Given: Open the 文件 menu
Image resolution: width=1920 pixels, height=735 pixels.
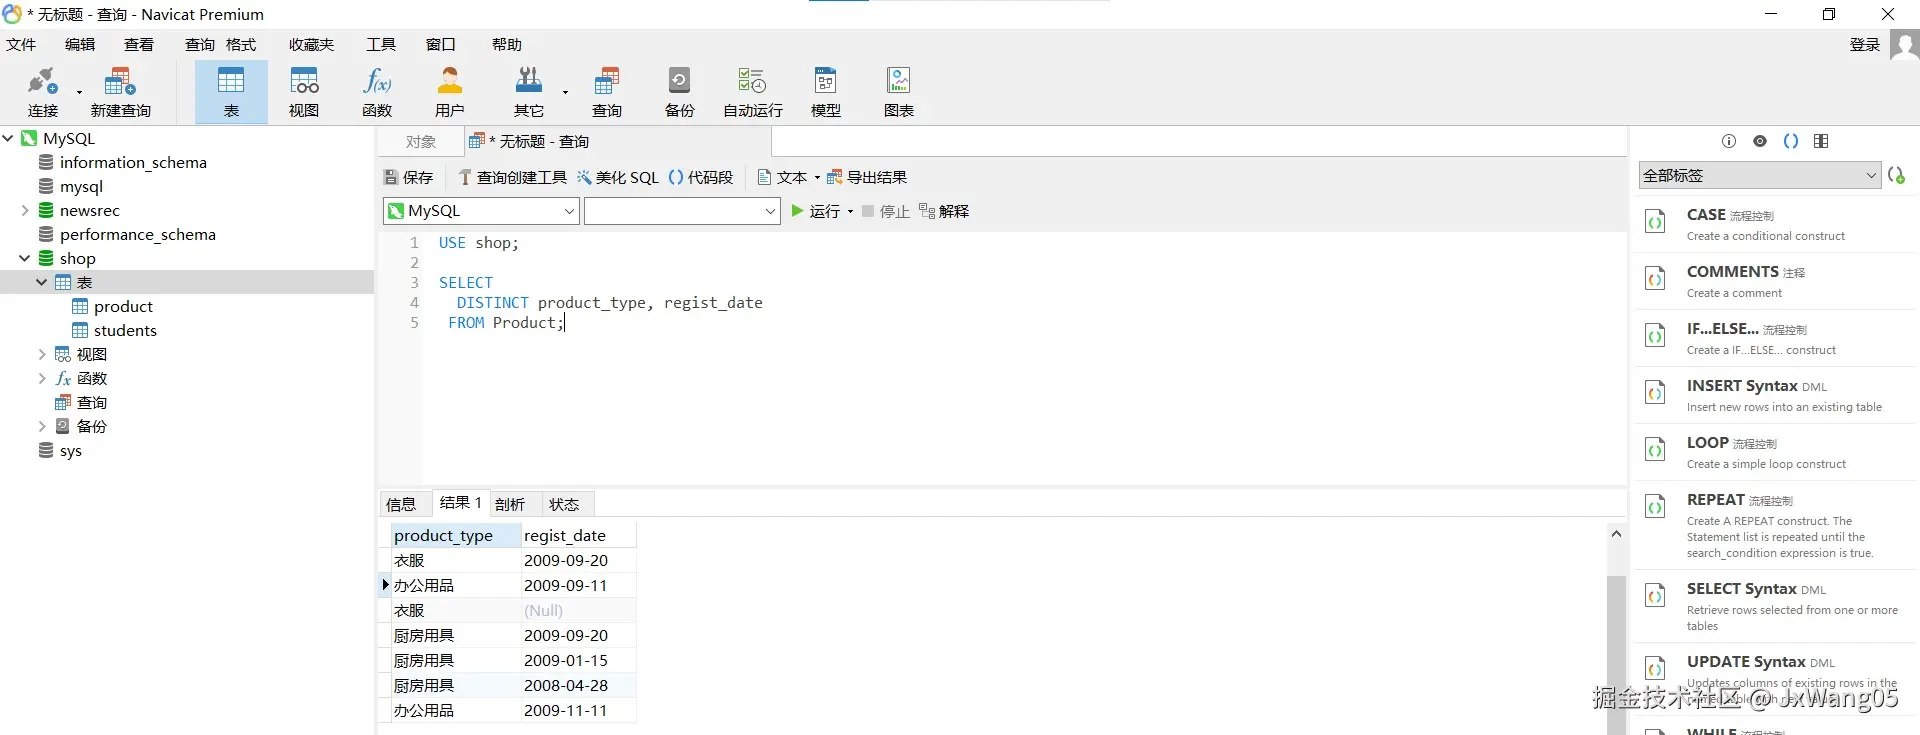Looking at the screenshot, I should coord(21,45).
